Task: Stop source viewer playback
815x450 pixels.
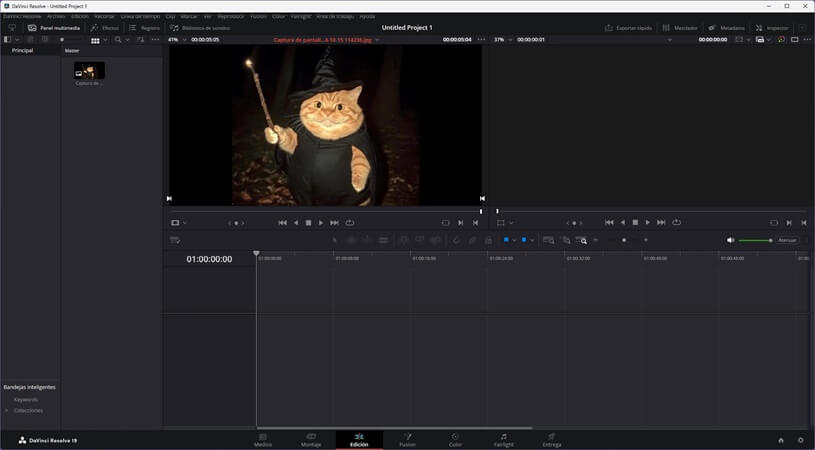Action: 308,222
